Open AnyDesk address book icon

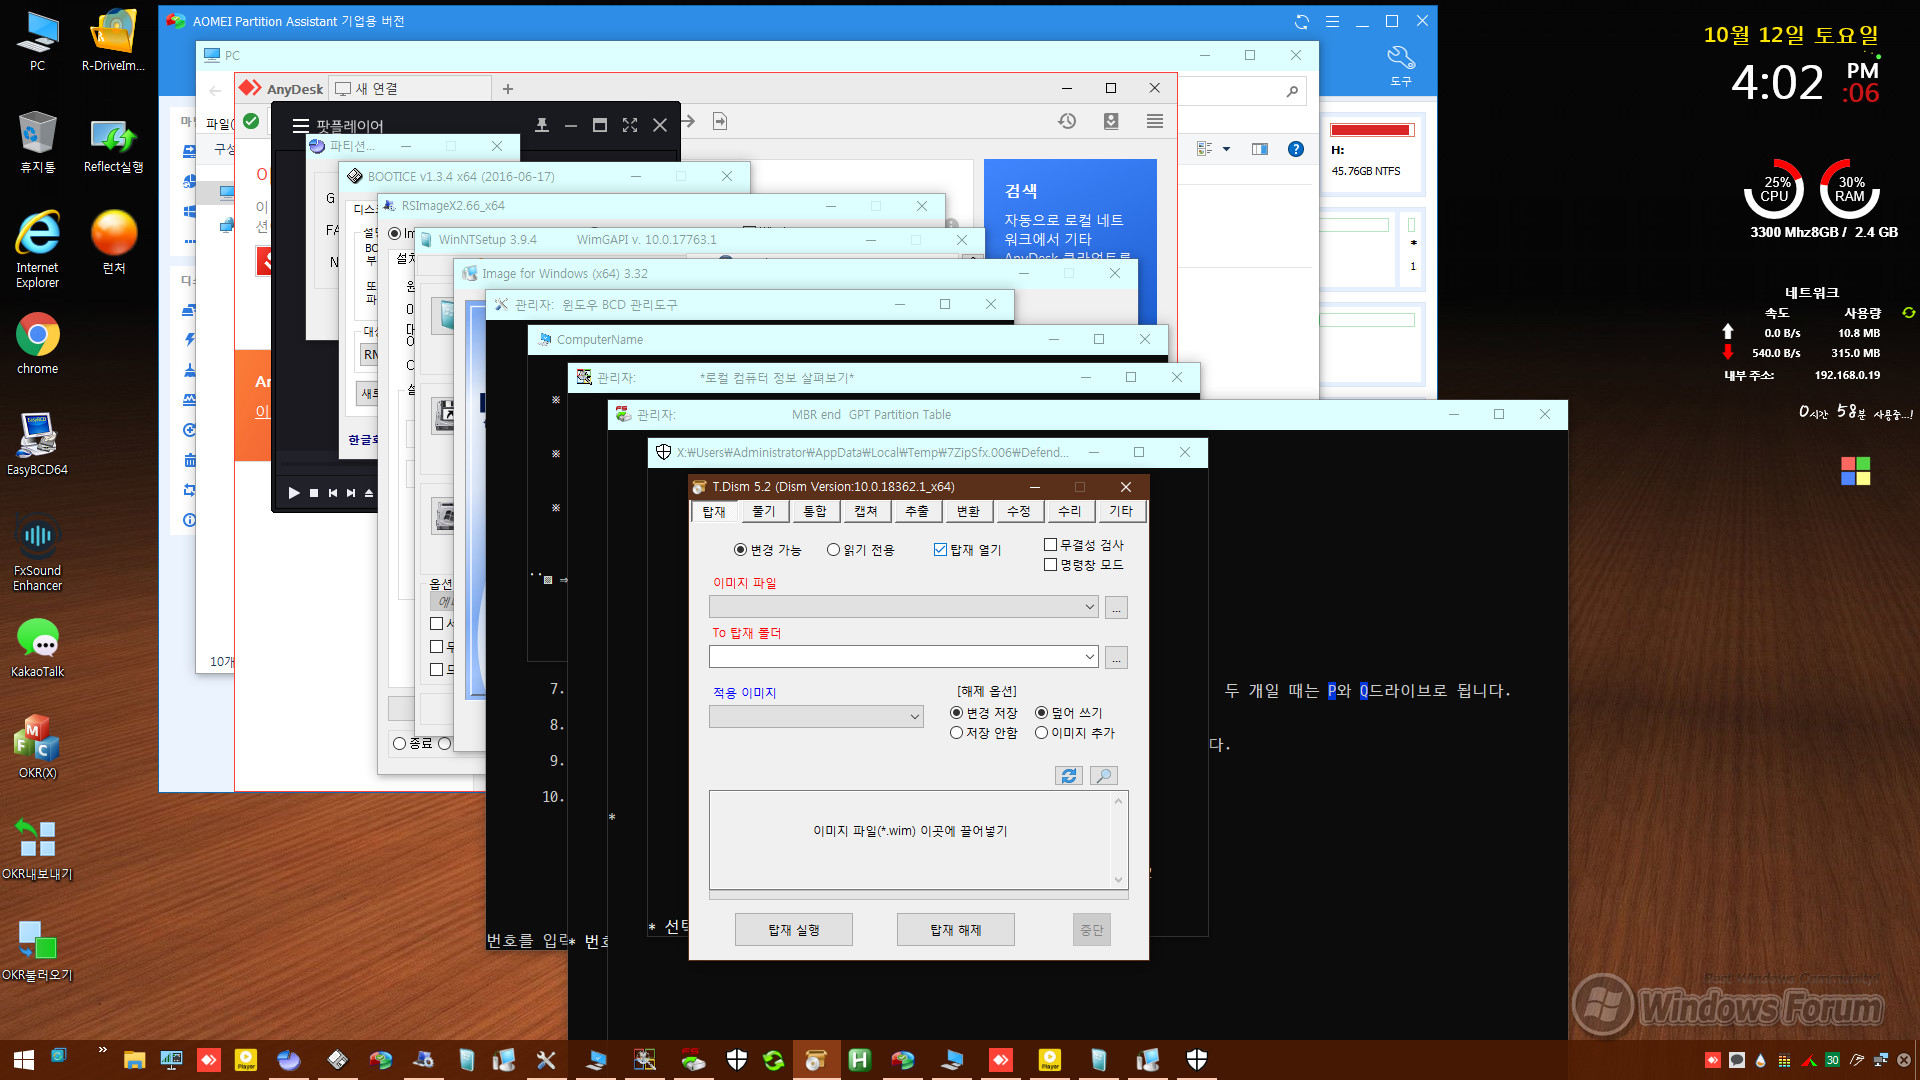coord(1111,121)
